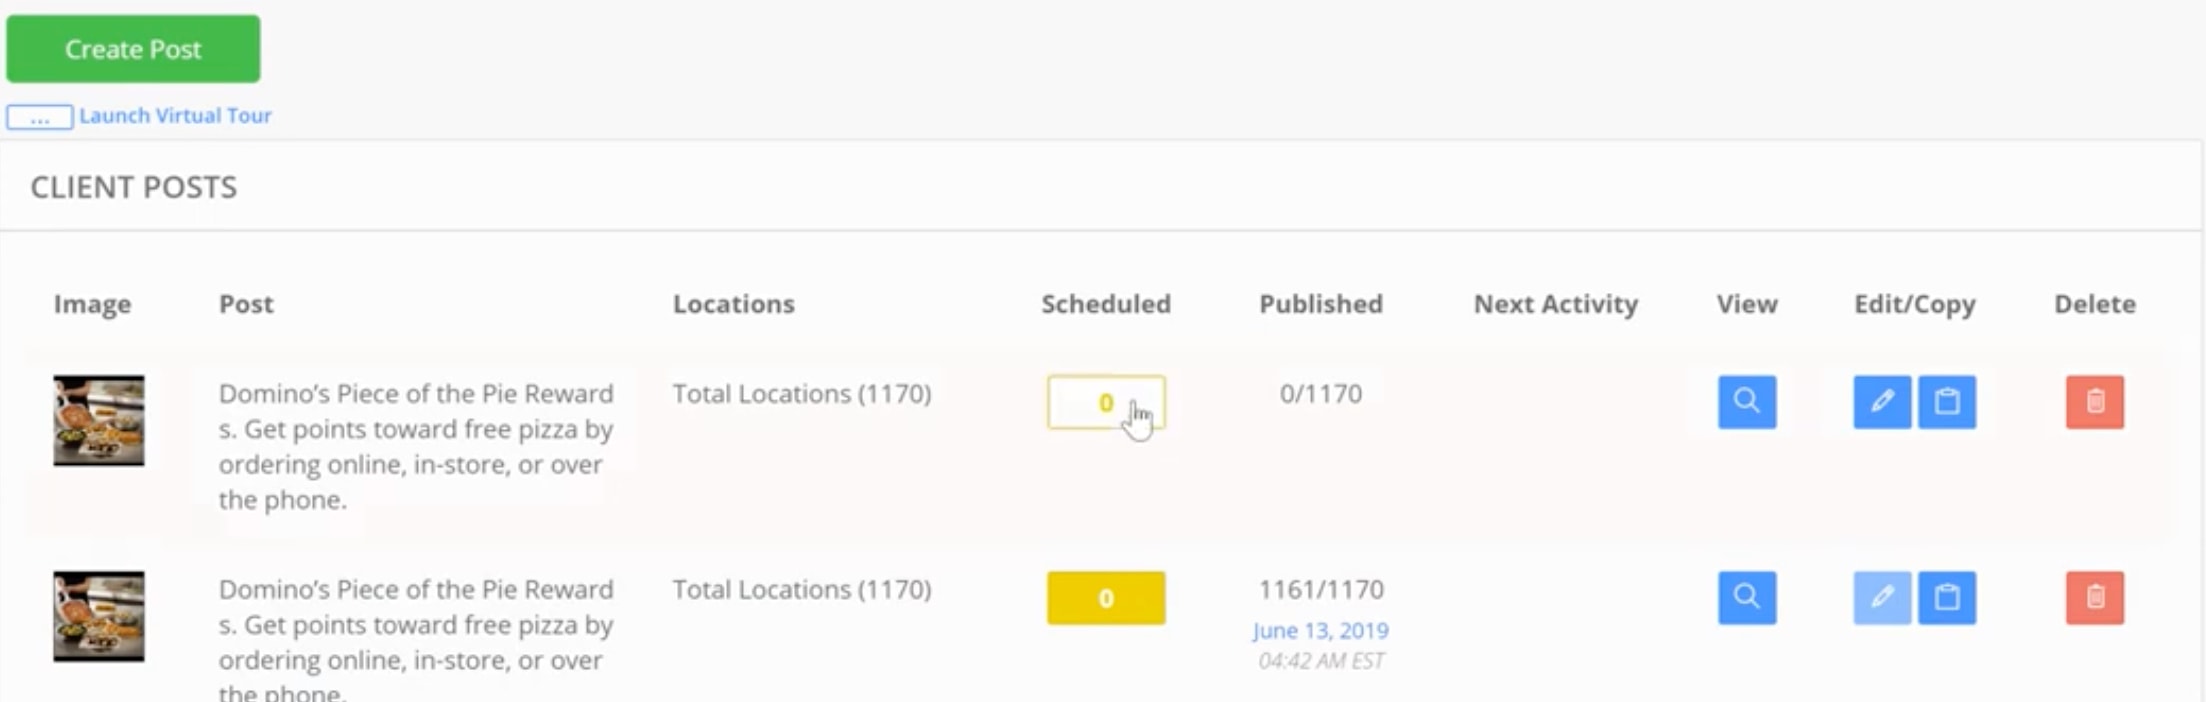Click the Published column header
The height and width of the screenshot is (702, 2206).
tap(1321, 304)
